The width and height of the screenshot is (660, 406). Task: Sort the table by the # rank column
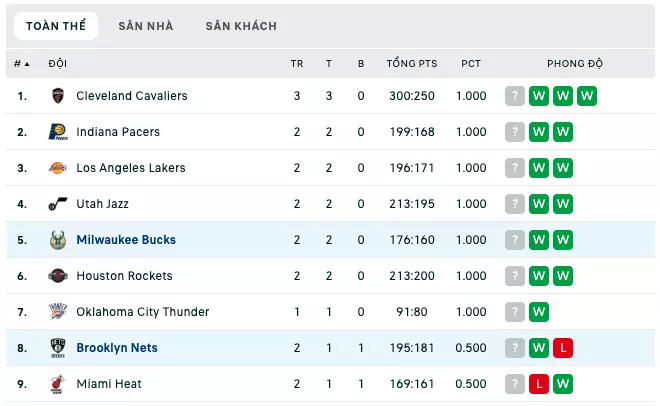[21, 64]
